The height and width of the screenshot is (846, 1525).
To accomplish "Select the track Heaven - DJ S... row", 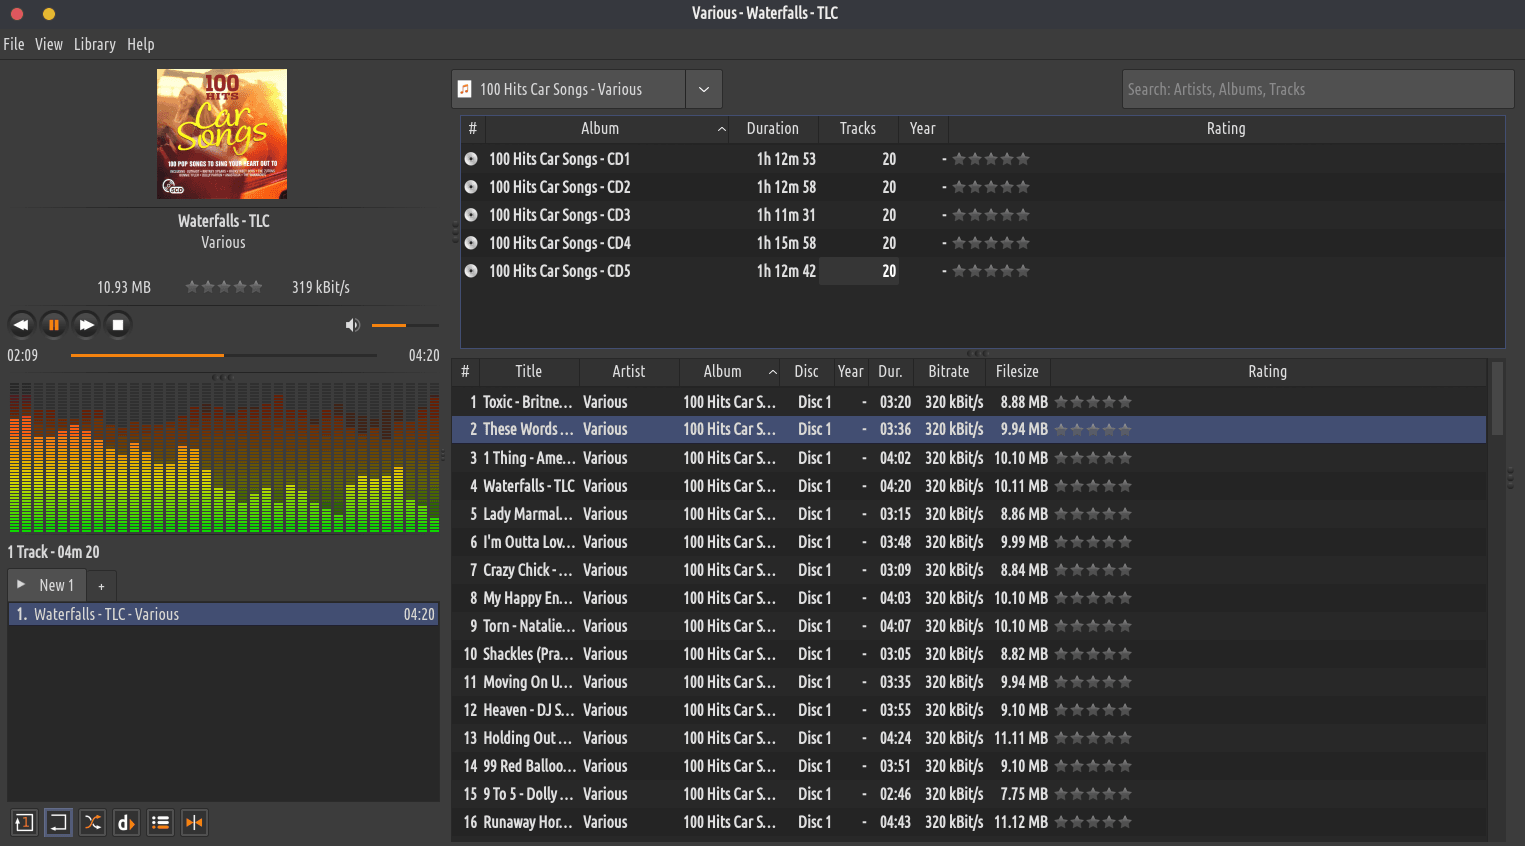I will coord(968,710).
